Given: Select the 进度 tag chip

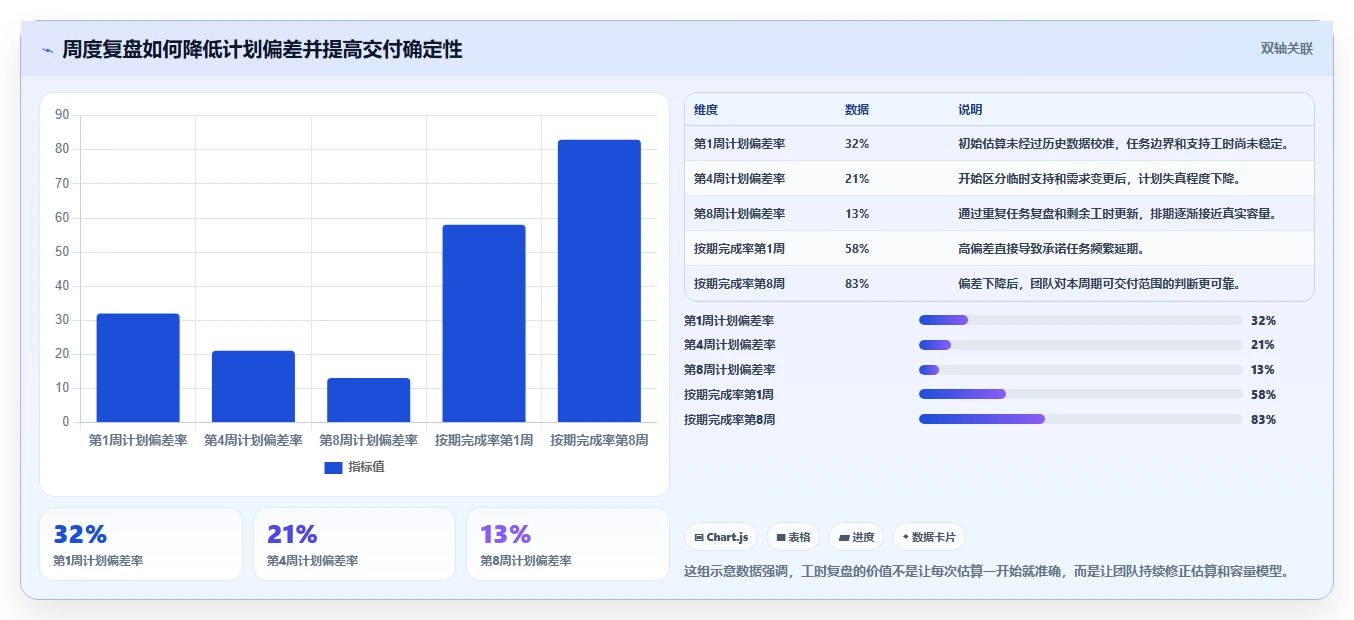Looking at the screenshot, I should coord(856,537).
